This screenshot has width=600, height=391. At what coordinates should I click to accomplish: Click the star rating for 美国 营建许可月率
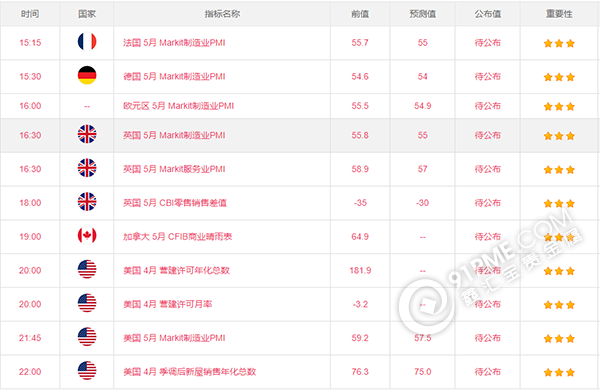tap(559, 305)
